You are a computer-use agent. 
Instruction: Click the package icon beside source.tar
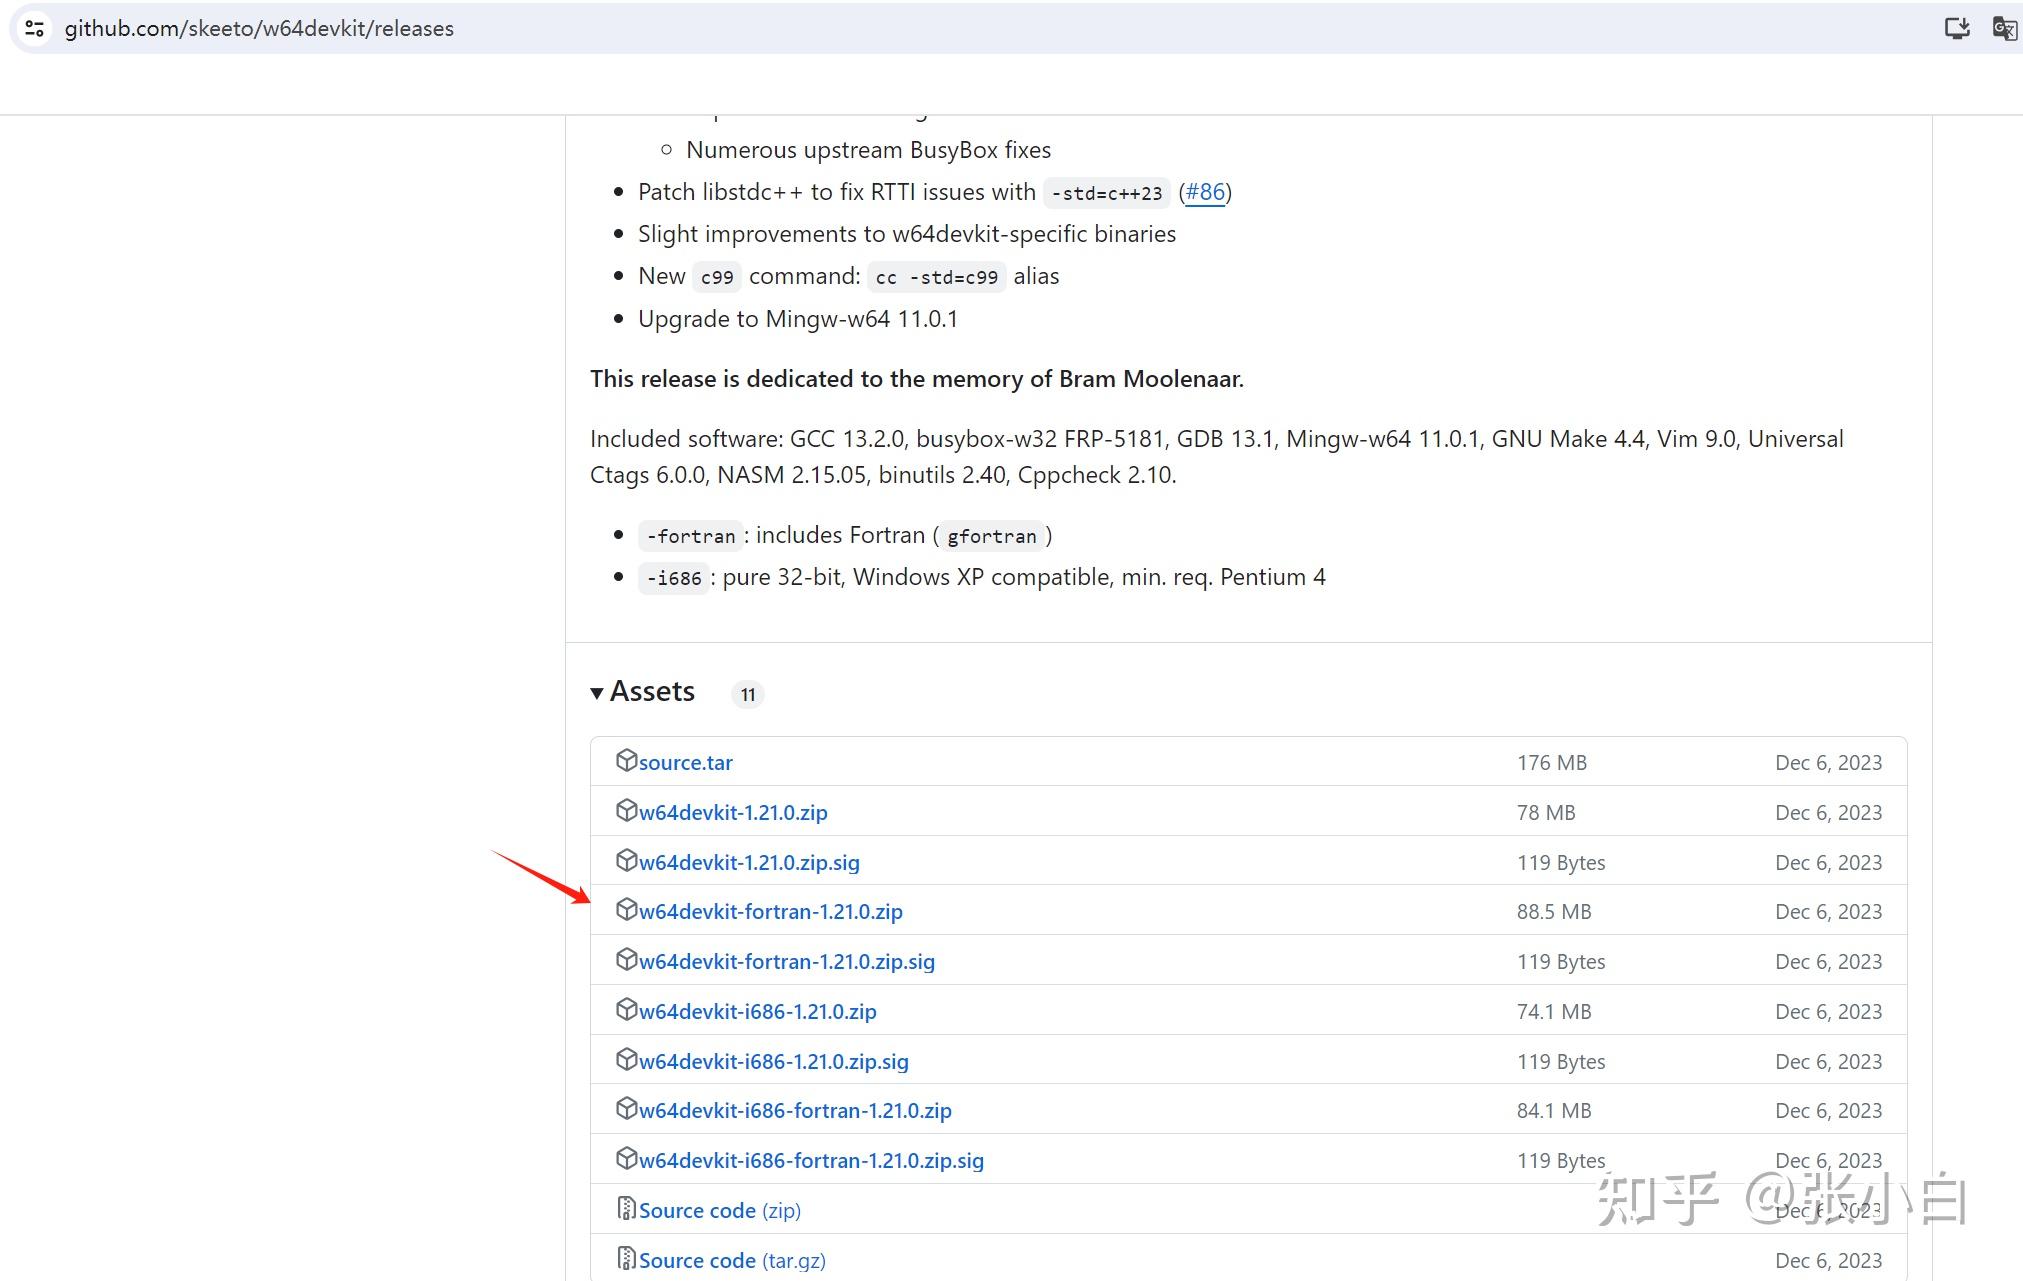(x=626, y=761)
